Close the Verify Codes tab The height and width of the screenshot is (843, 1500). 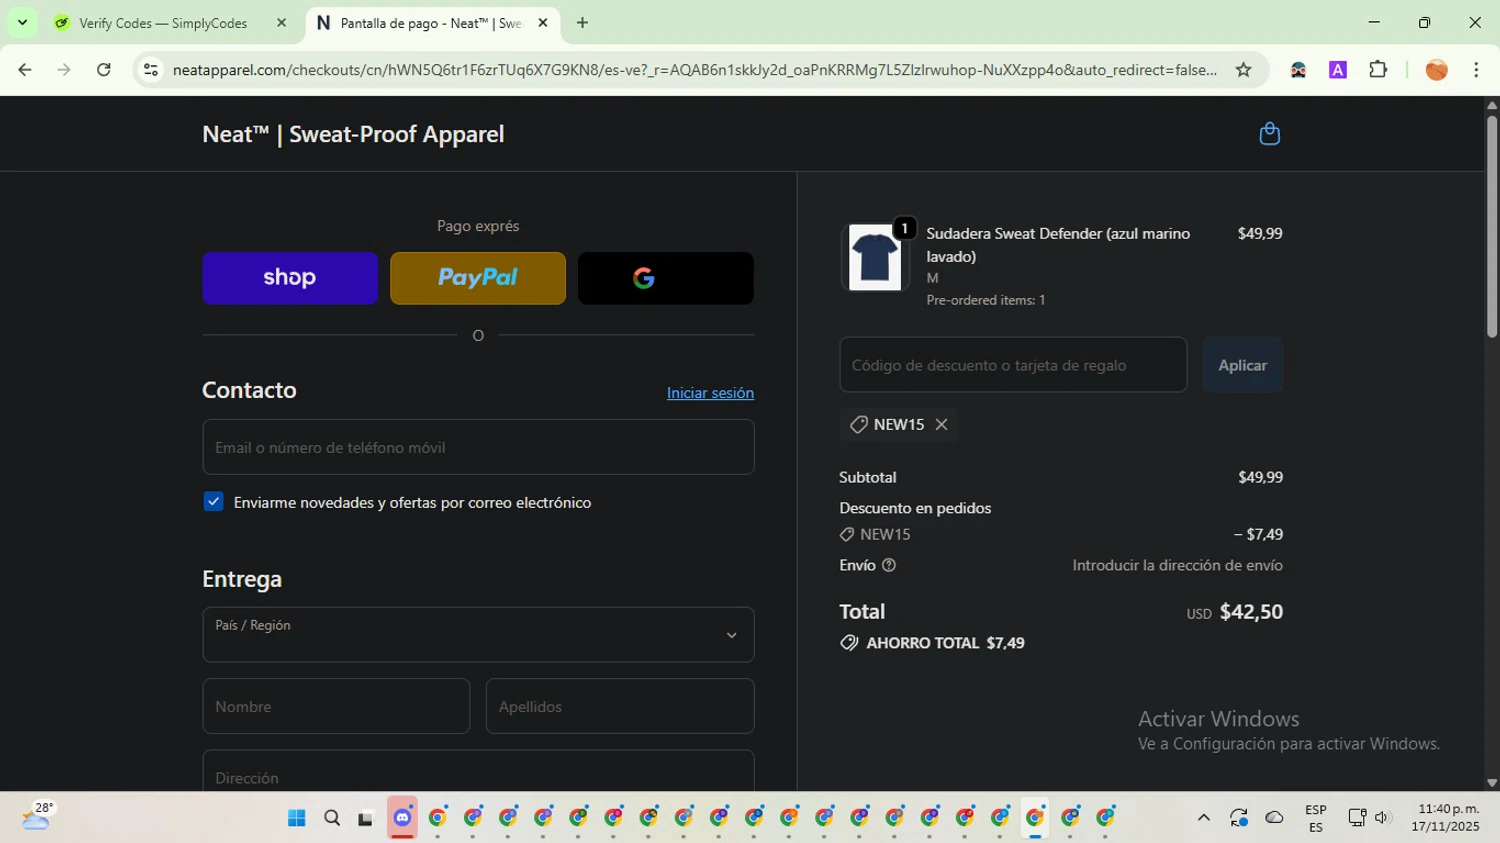(x=281, y=23)
